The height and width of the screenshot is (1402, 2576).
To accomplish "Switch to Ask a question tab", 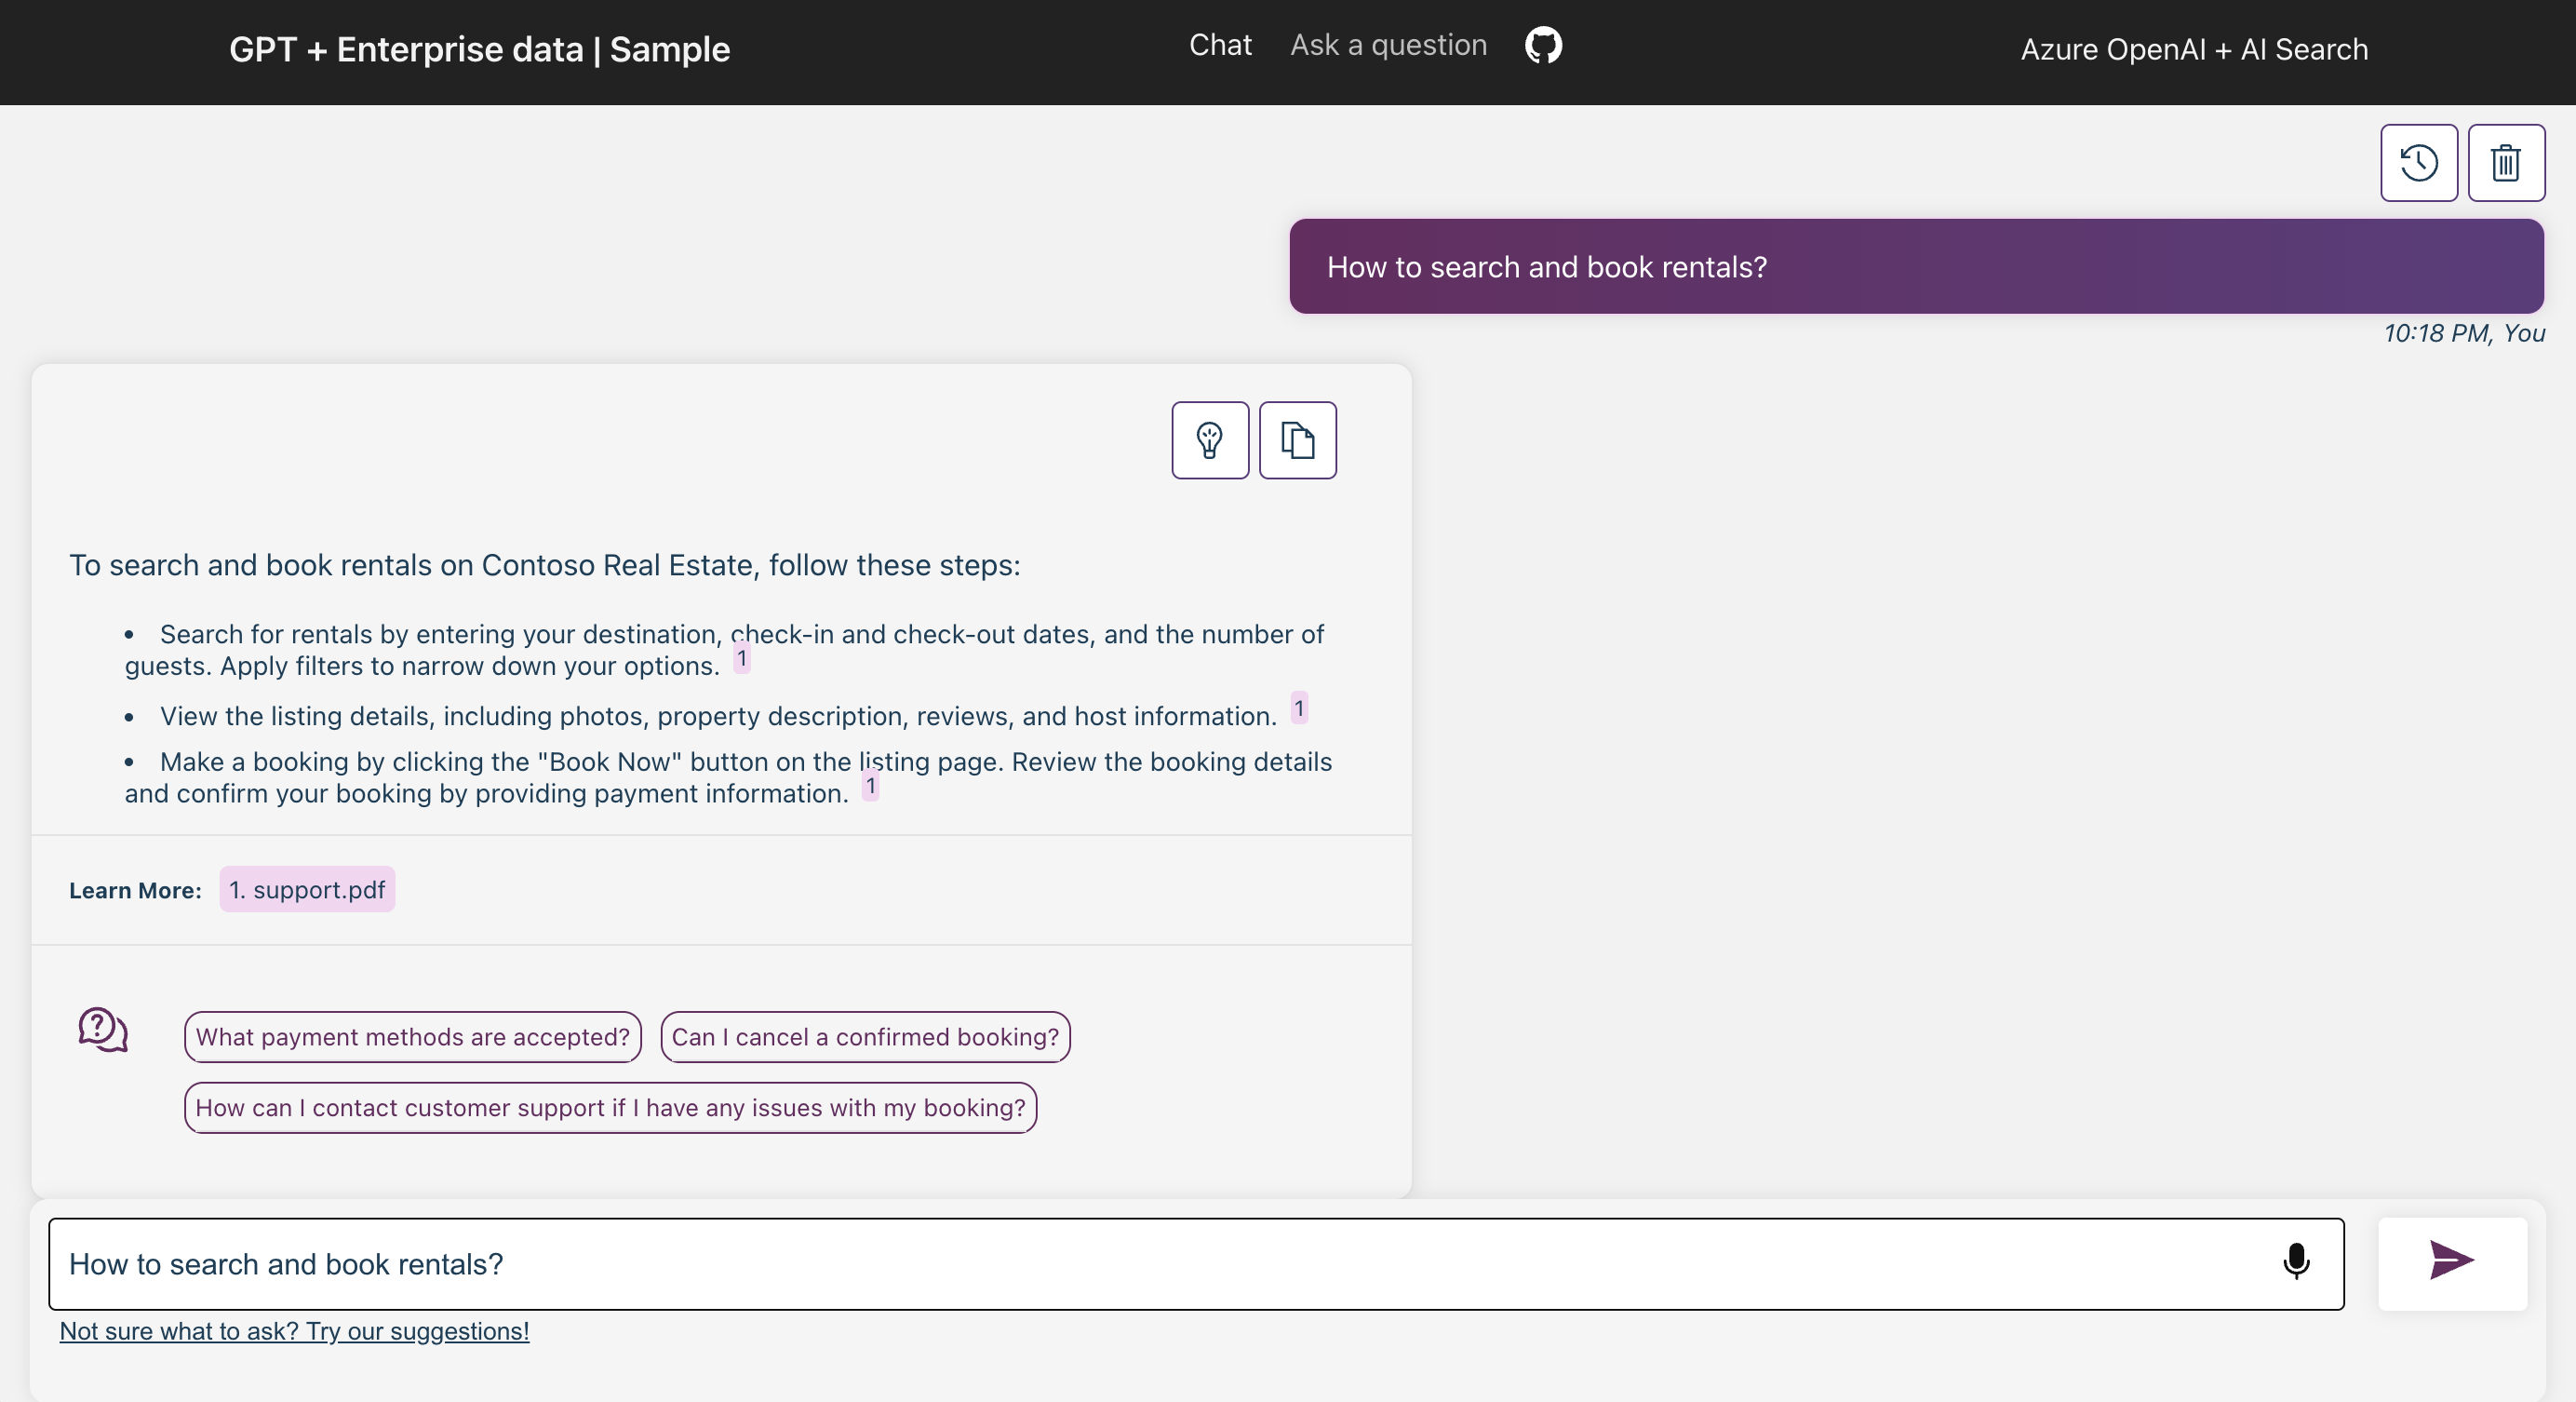I will coord(1388,45).
